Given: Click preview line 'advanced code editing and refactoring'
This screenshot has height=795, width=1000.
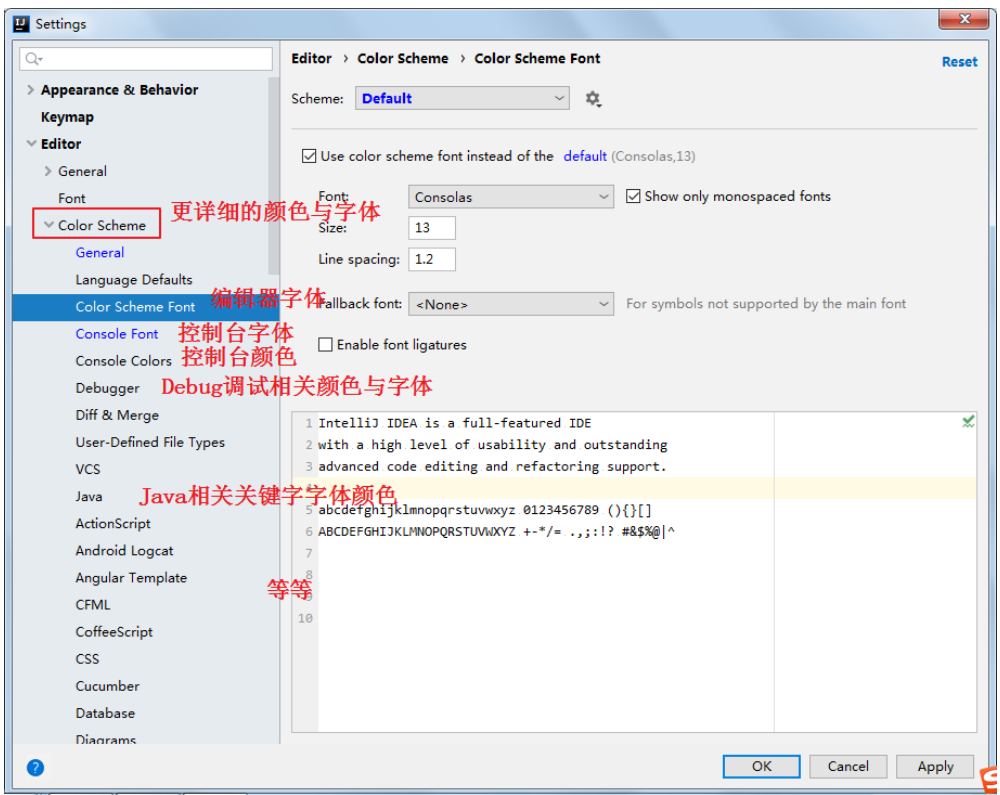Looking at the screenshot, I should [492, 467].
